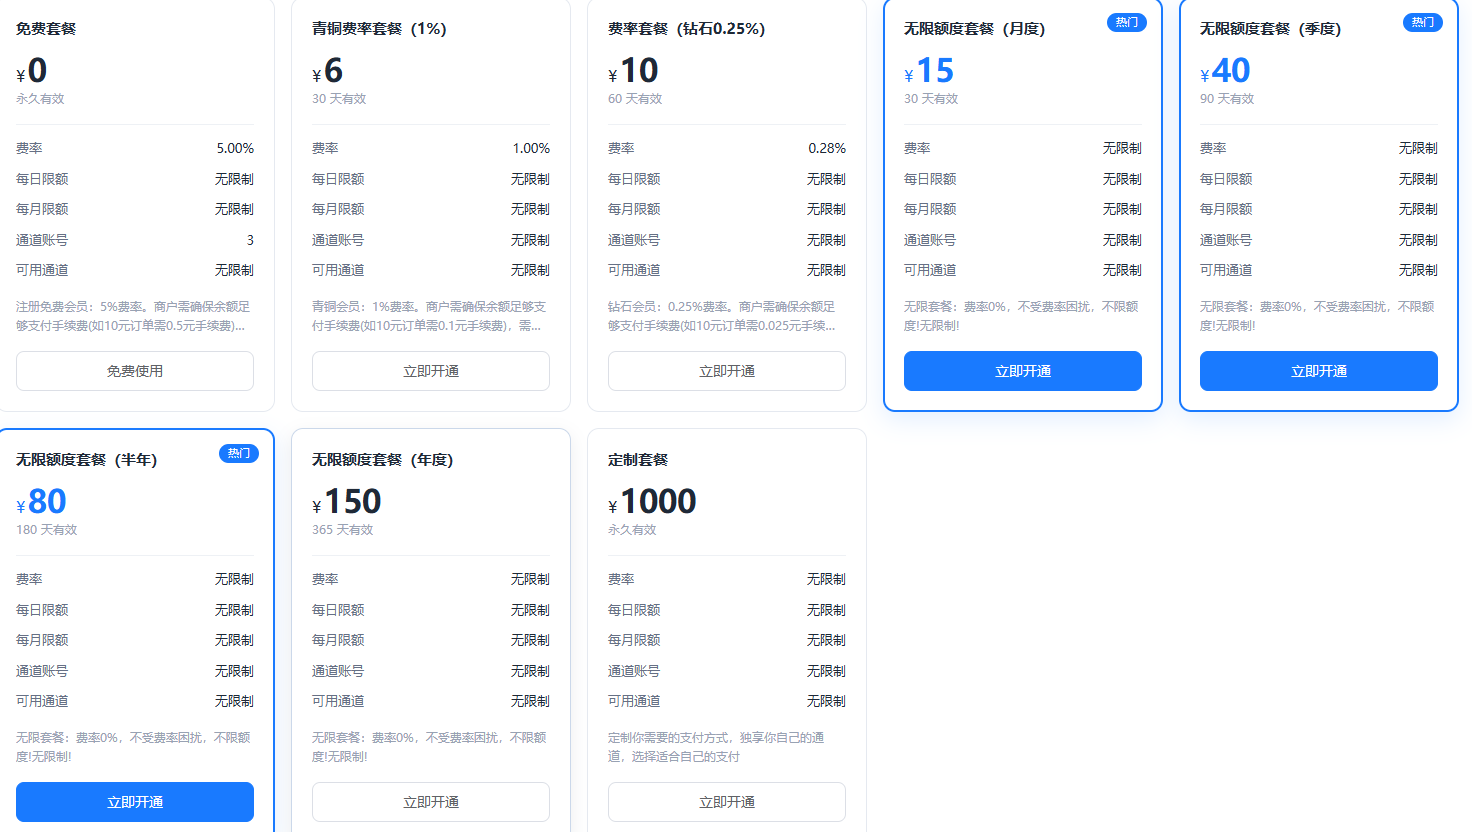Click 立即开通 under the 钻石0.25% plan

point(727,371)
